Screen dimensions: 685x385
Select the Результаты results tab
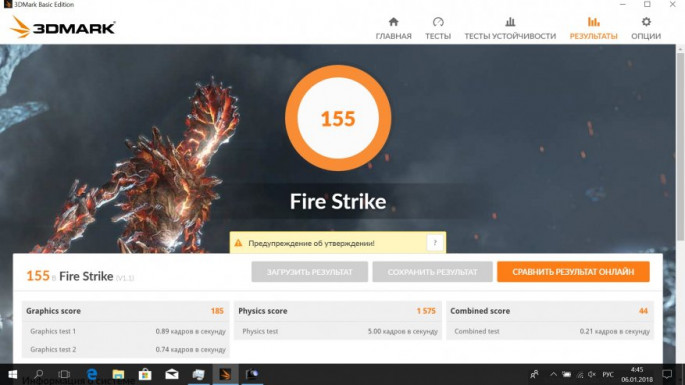[593, 28]
